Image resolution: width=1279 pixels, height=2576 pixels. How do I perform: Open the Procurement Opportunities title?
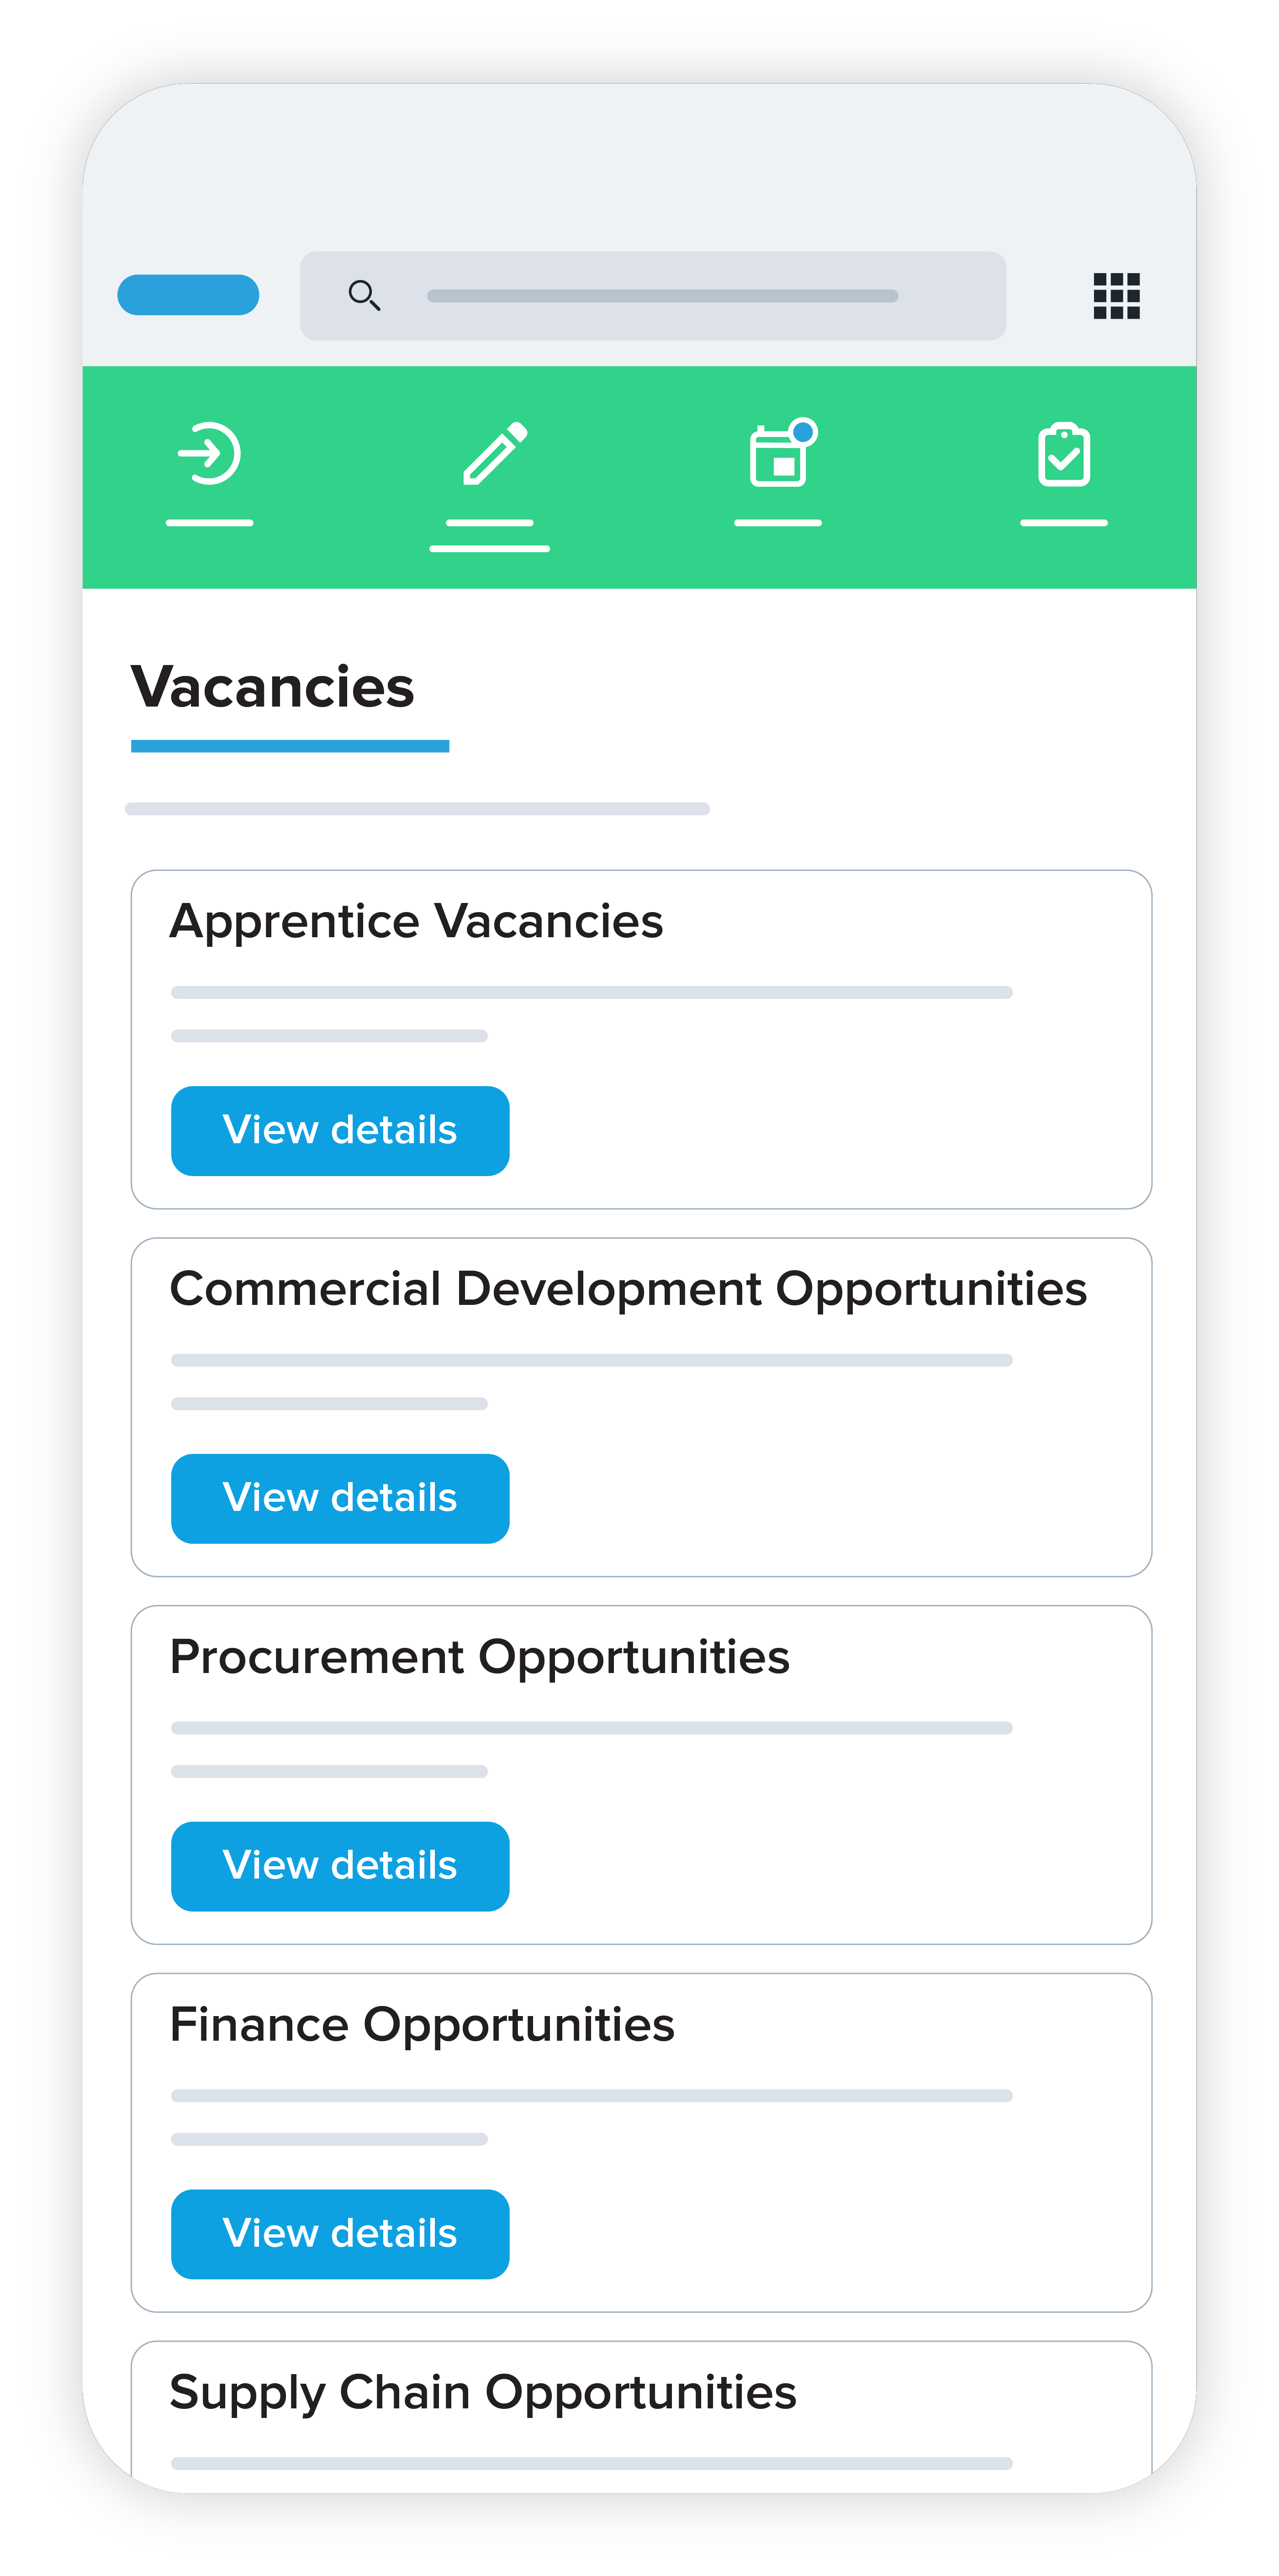480,1657
